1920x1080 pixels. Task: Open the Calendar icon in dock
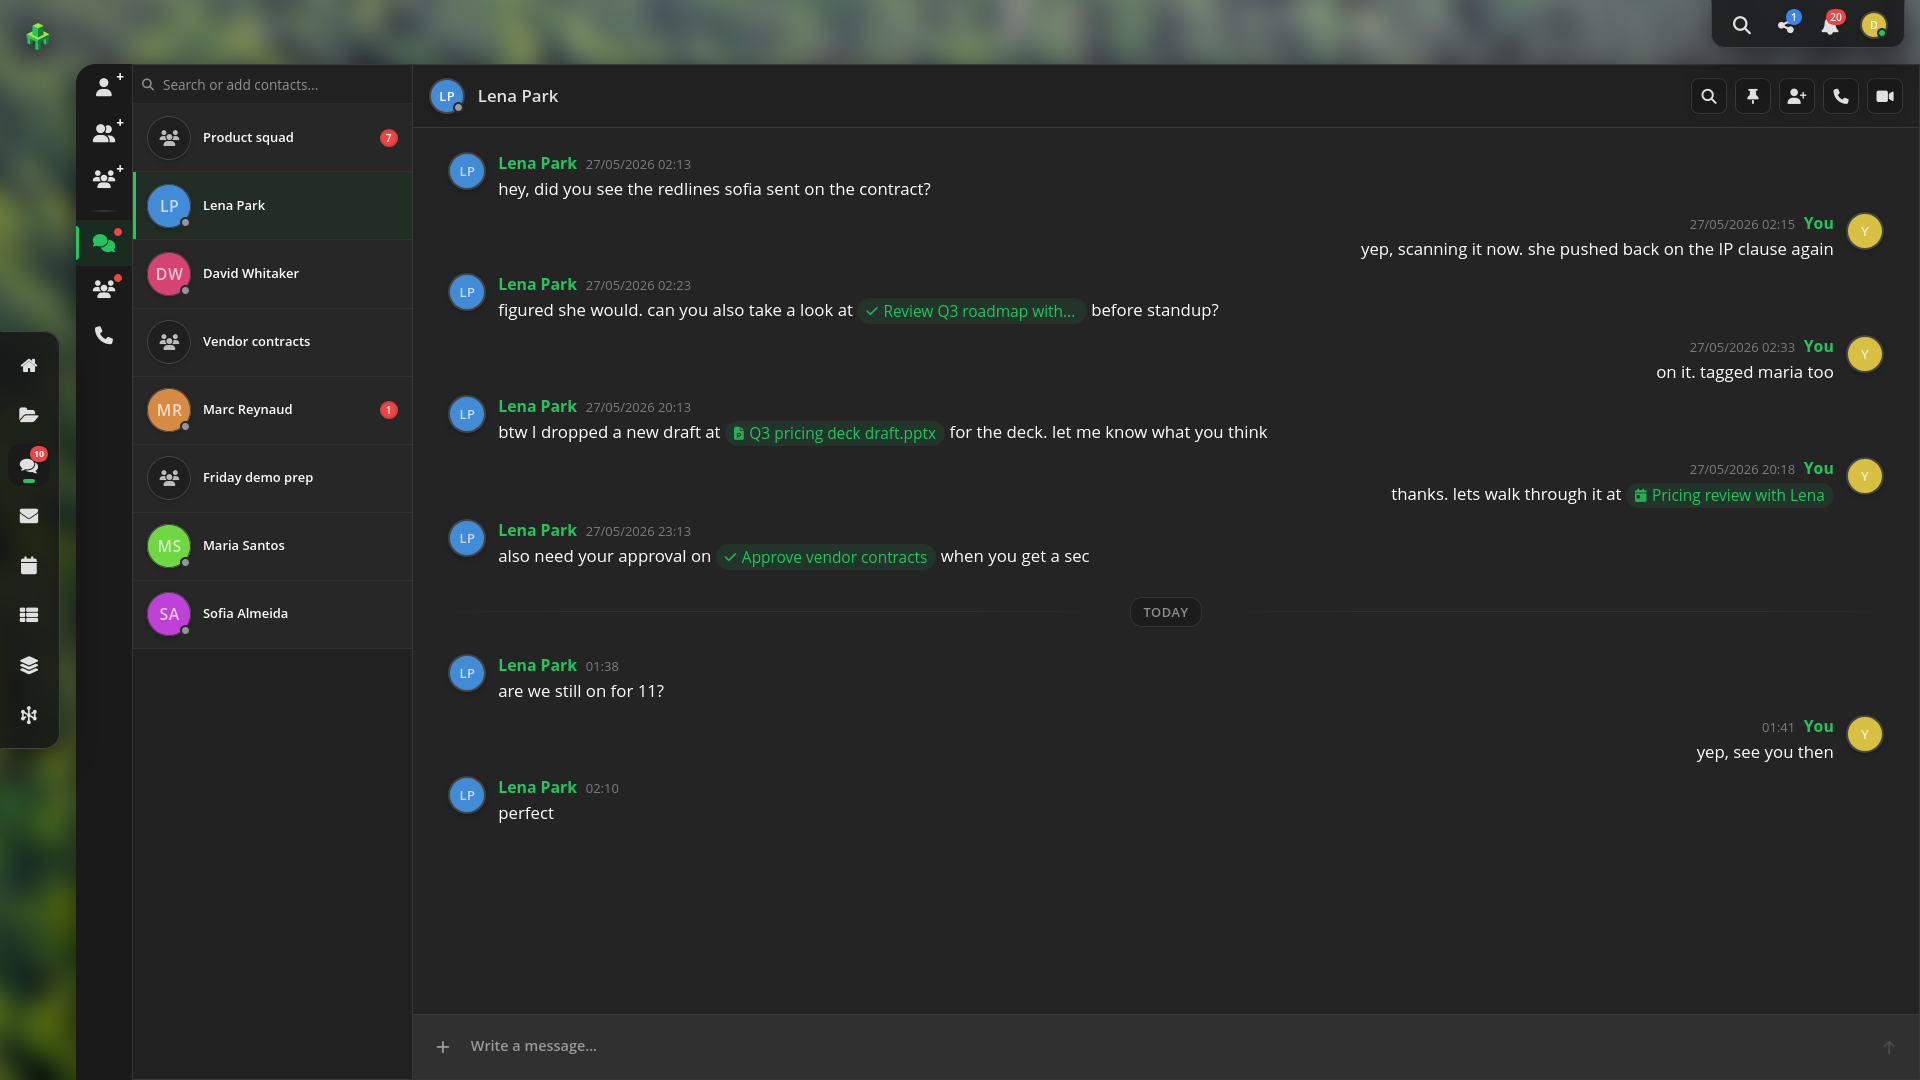pos(29,566)
